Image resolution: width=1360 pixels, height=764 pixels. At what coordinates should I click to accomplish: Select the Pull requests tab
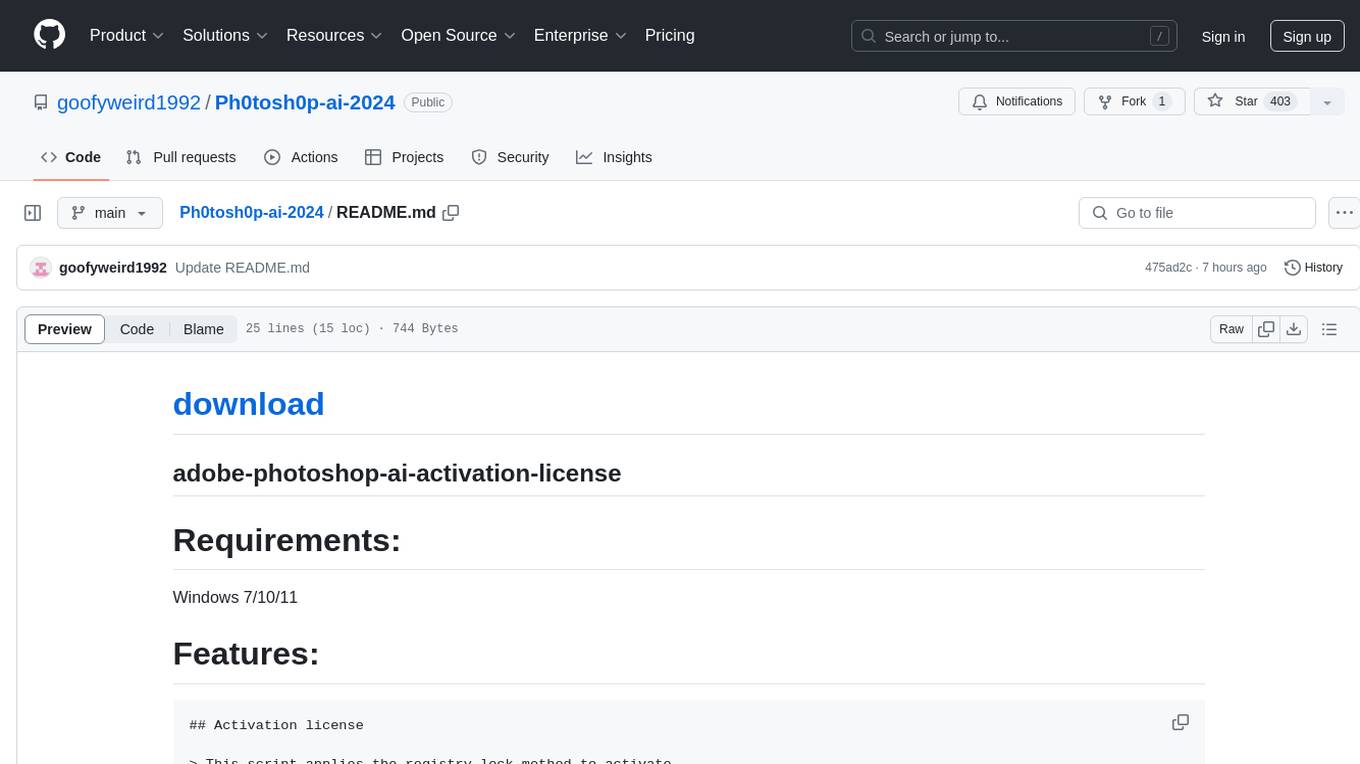pyautogui.click(x=181, y=157)
